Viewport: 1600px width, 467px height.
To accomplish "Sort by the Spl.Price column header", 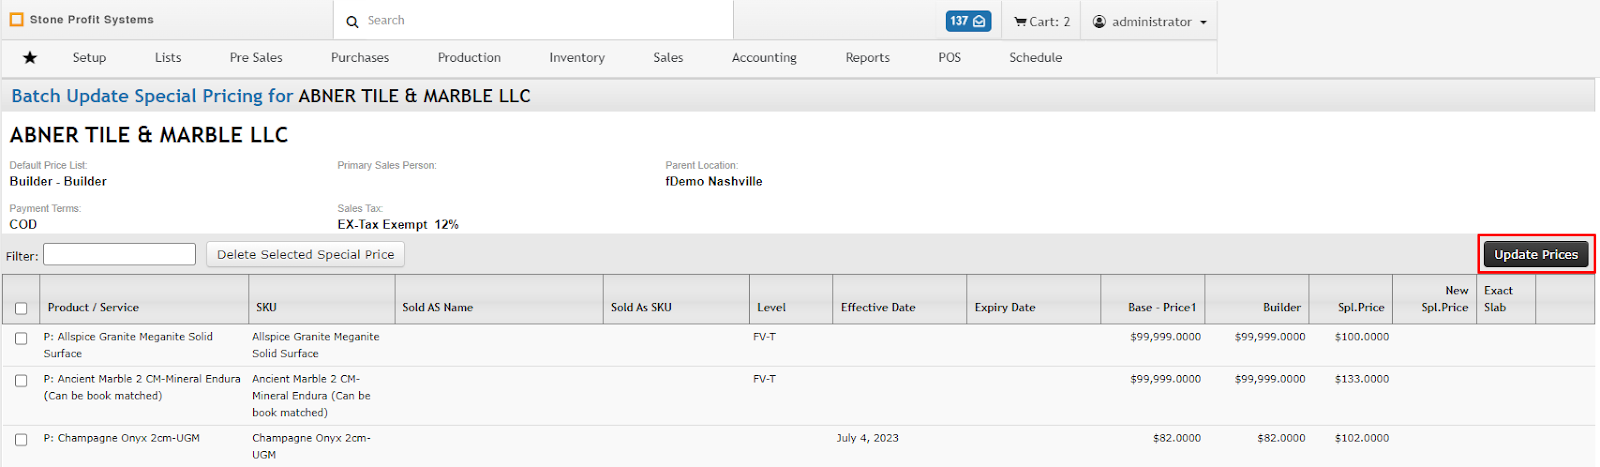I will click(x=1361, y=307).
